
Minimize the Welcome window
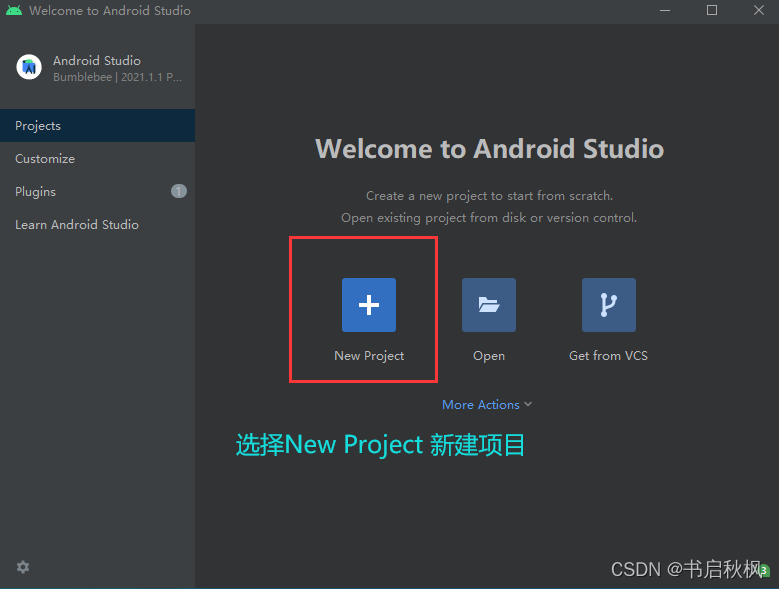[665, 10]
